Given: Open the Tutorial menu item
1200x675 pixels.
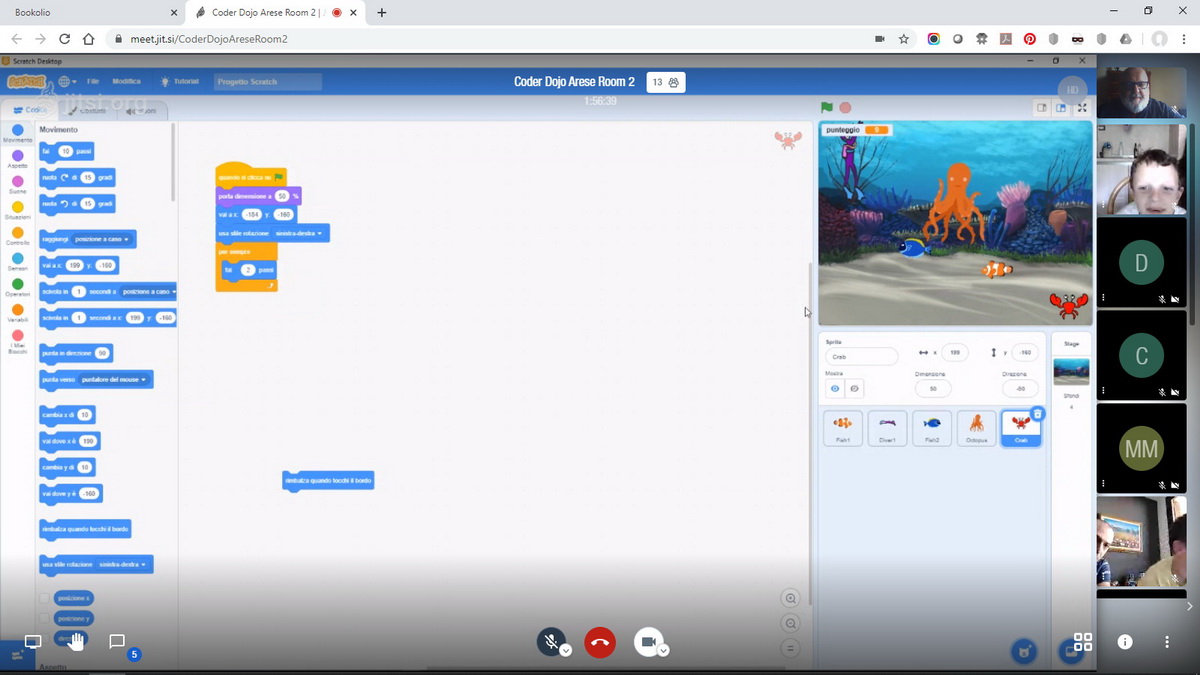Looking at the screenshot, I should click(x=180, y=81).
